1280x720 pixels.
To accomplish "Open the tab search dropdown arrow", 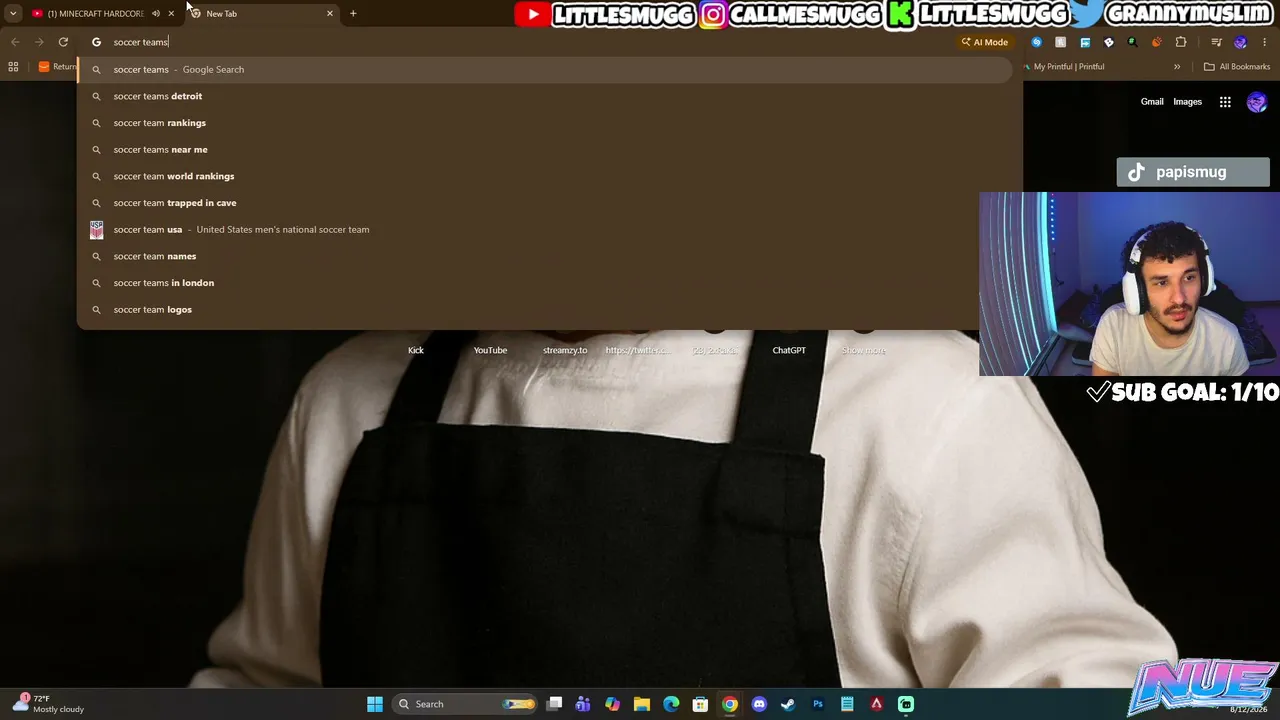I will coord(13,13).
